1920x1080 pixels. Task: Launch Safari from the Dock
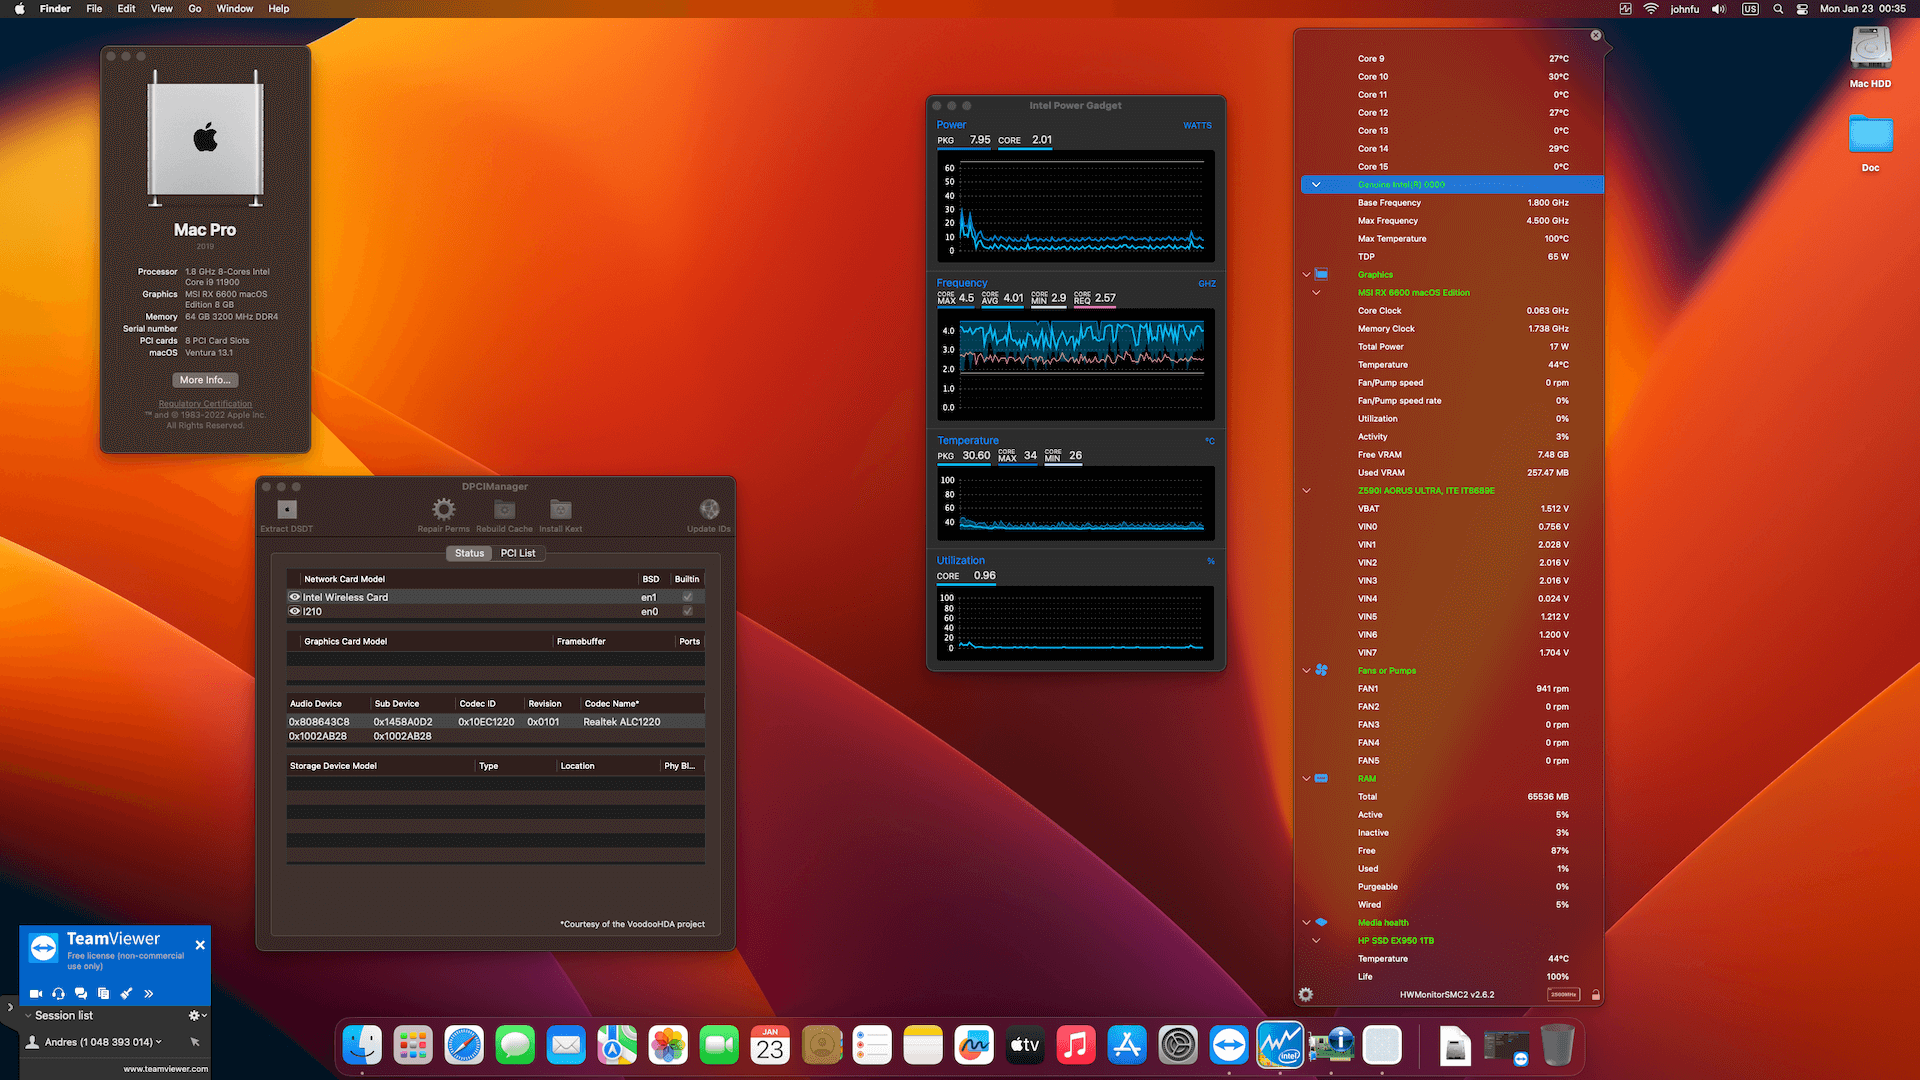click(464, 1046)
